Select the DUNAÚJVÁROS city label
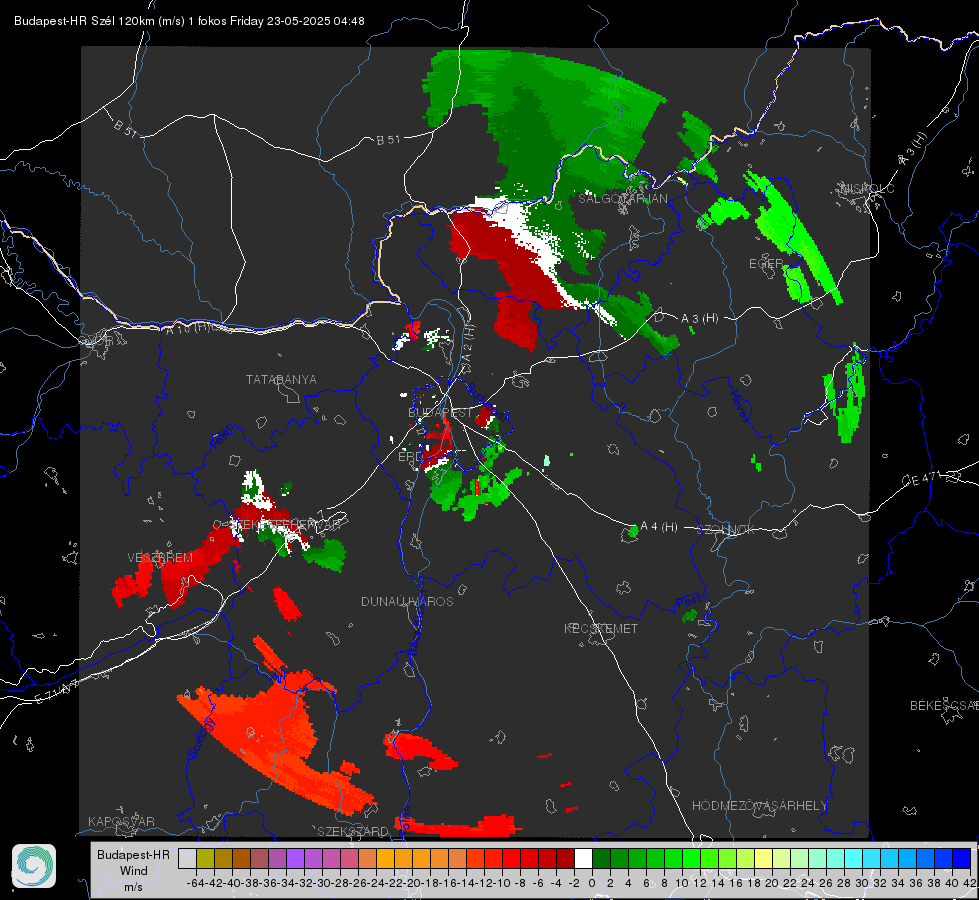 (x=407, y=601)
